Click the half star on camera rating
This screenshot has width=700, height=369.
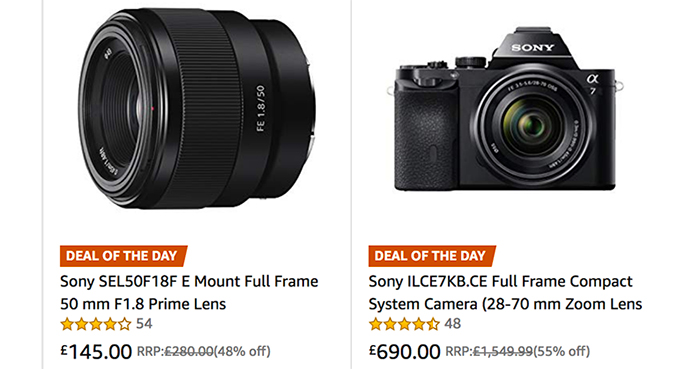(433, 324)
